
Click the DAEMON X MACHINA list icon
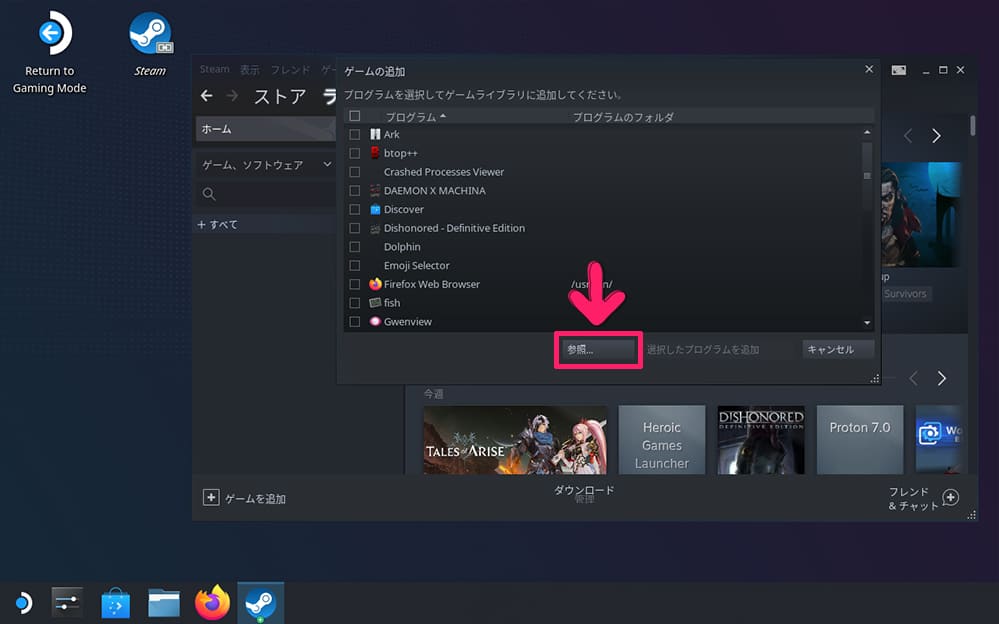pyautogui.click(x=375, y=191)
